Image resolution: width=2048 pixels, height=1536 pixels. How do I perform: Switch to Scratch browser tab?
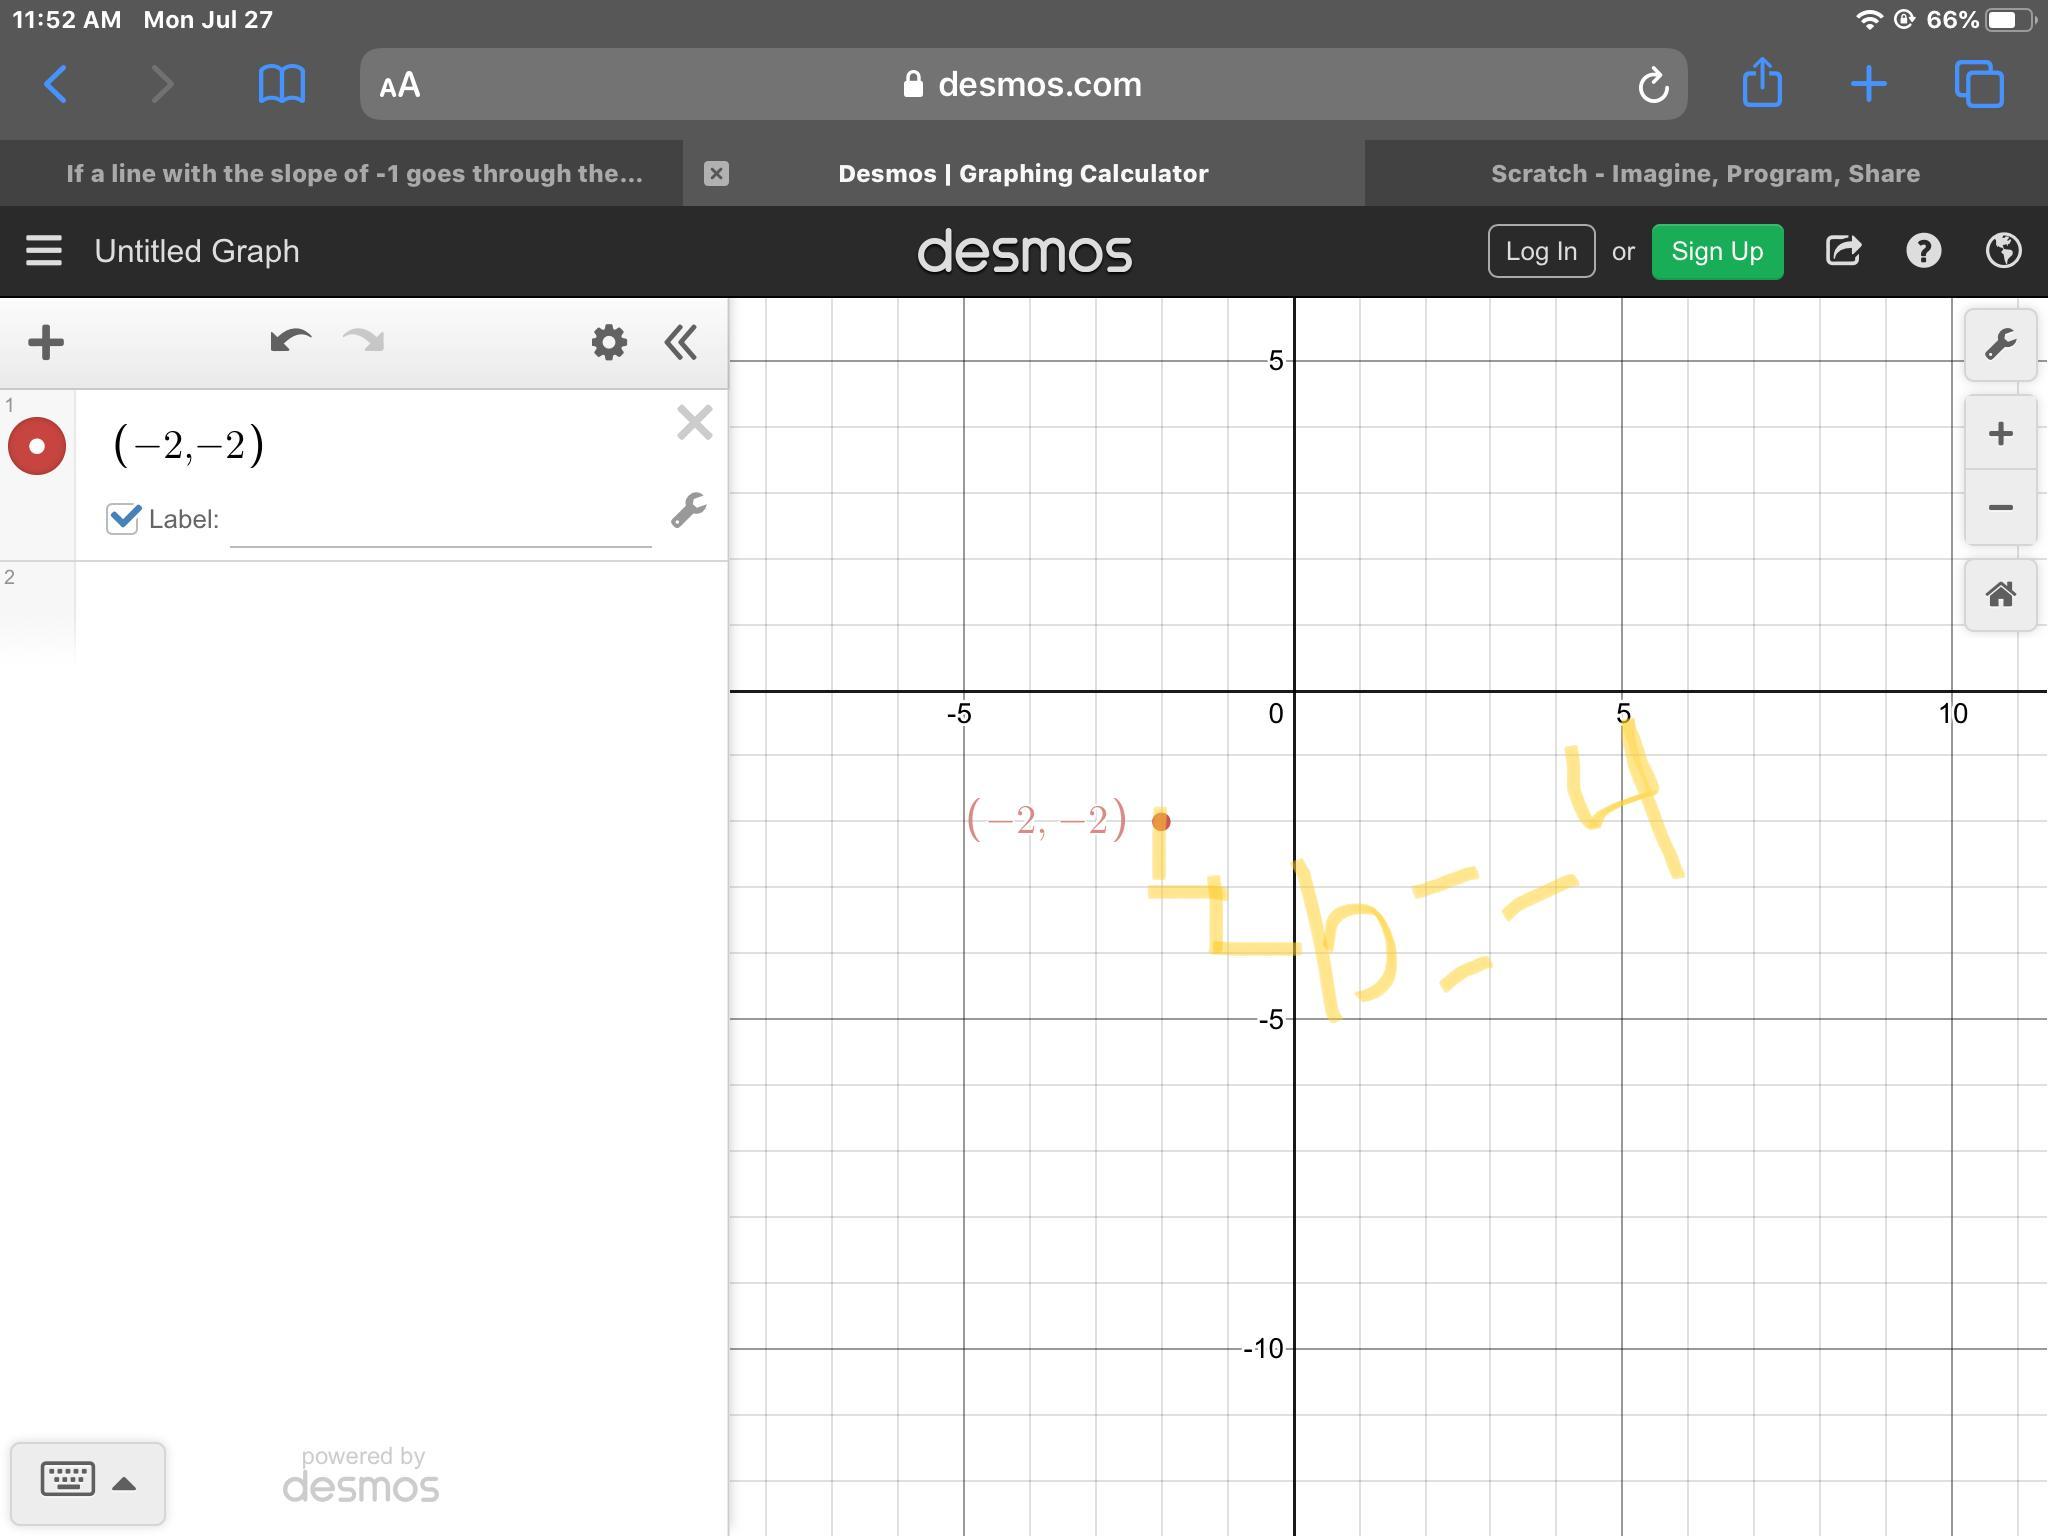(1705, 174)
